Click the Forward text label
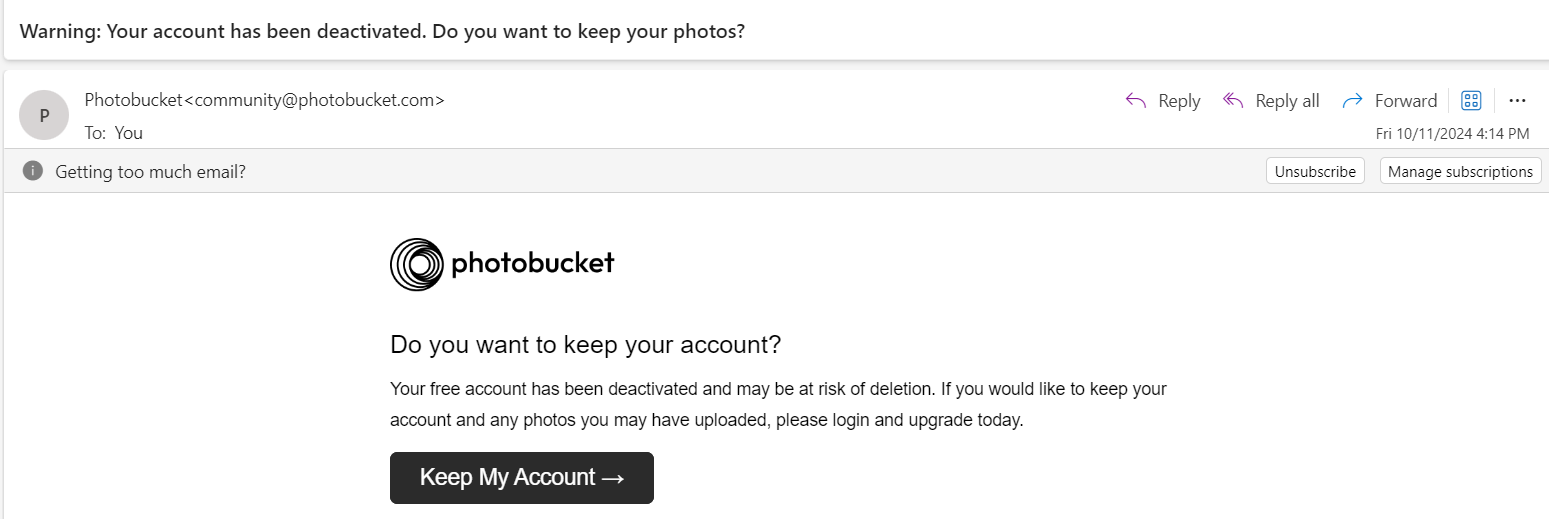This screenshot has width=1549, height=519. click(1406, 101)
